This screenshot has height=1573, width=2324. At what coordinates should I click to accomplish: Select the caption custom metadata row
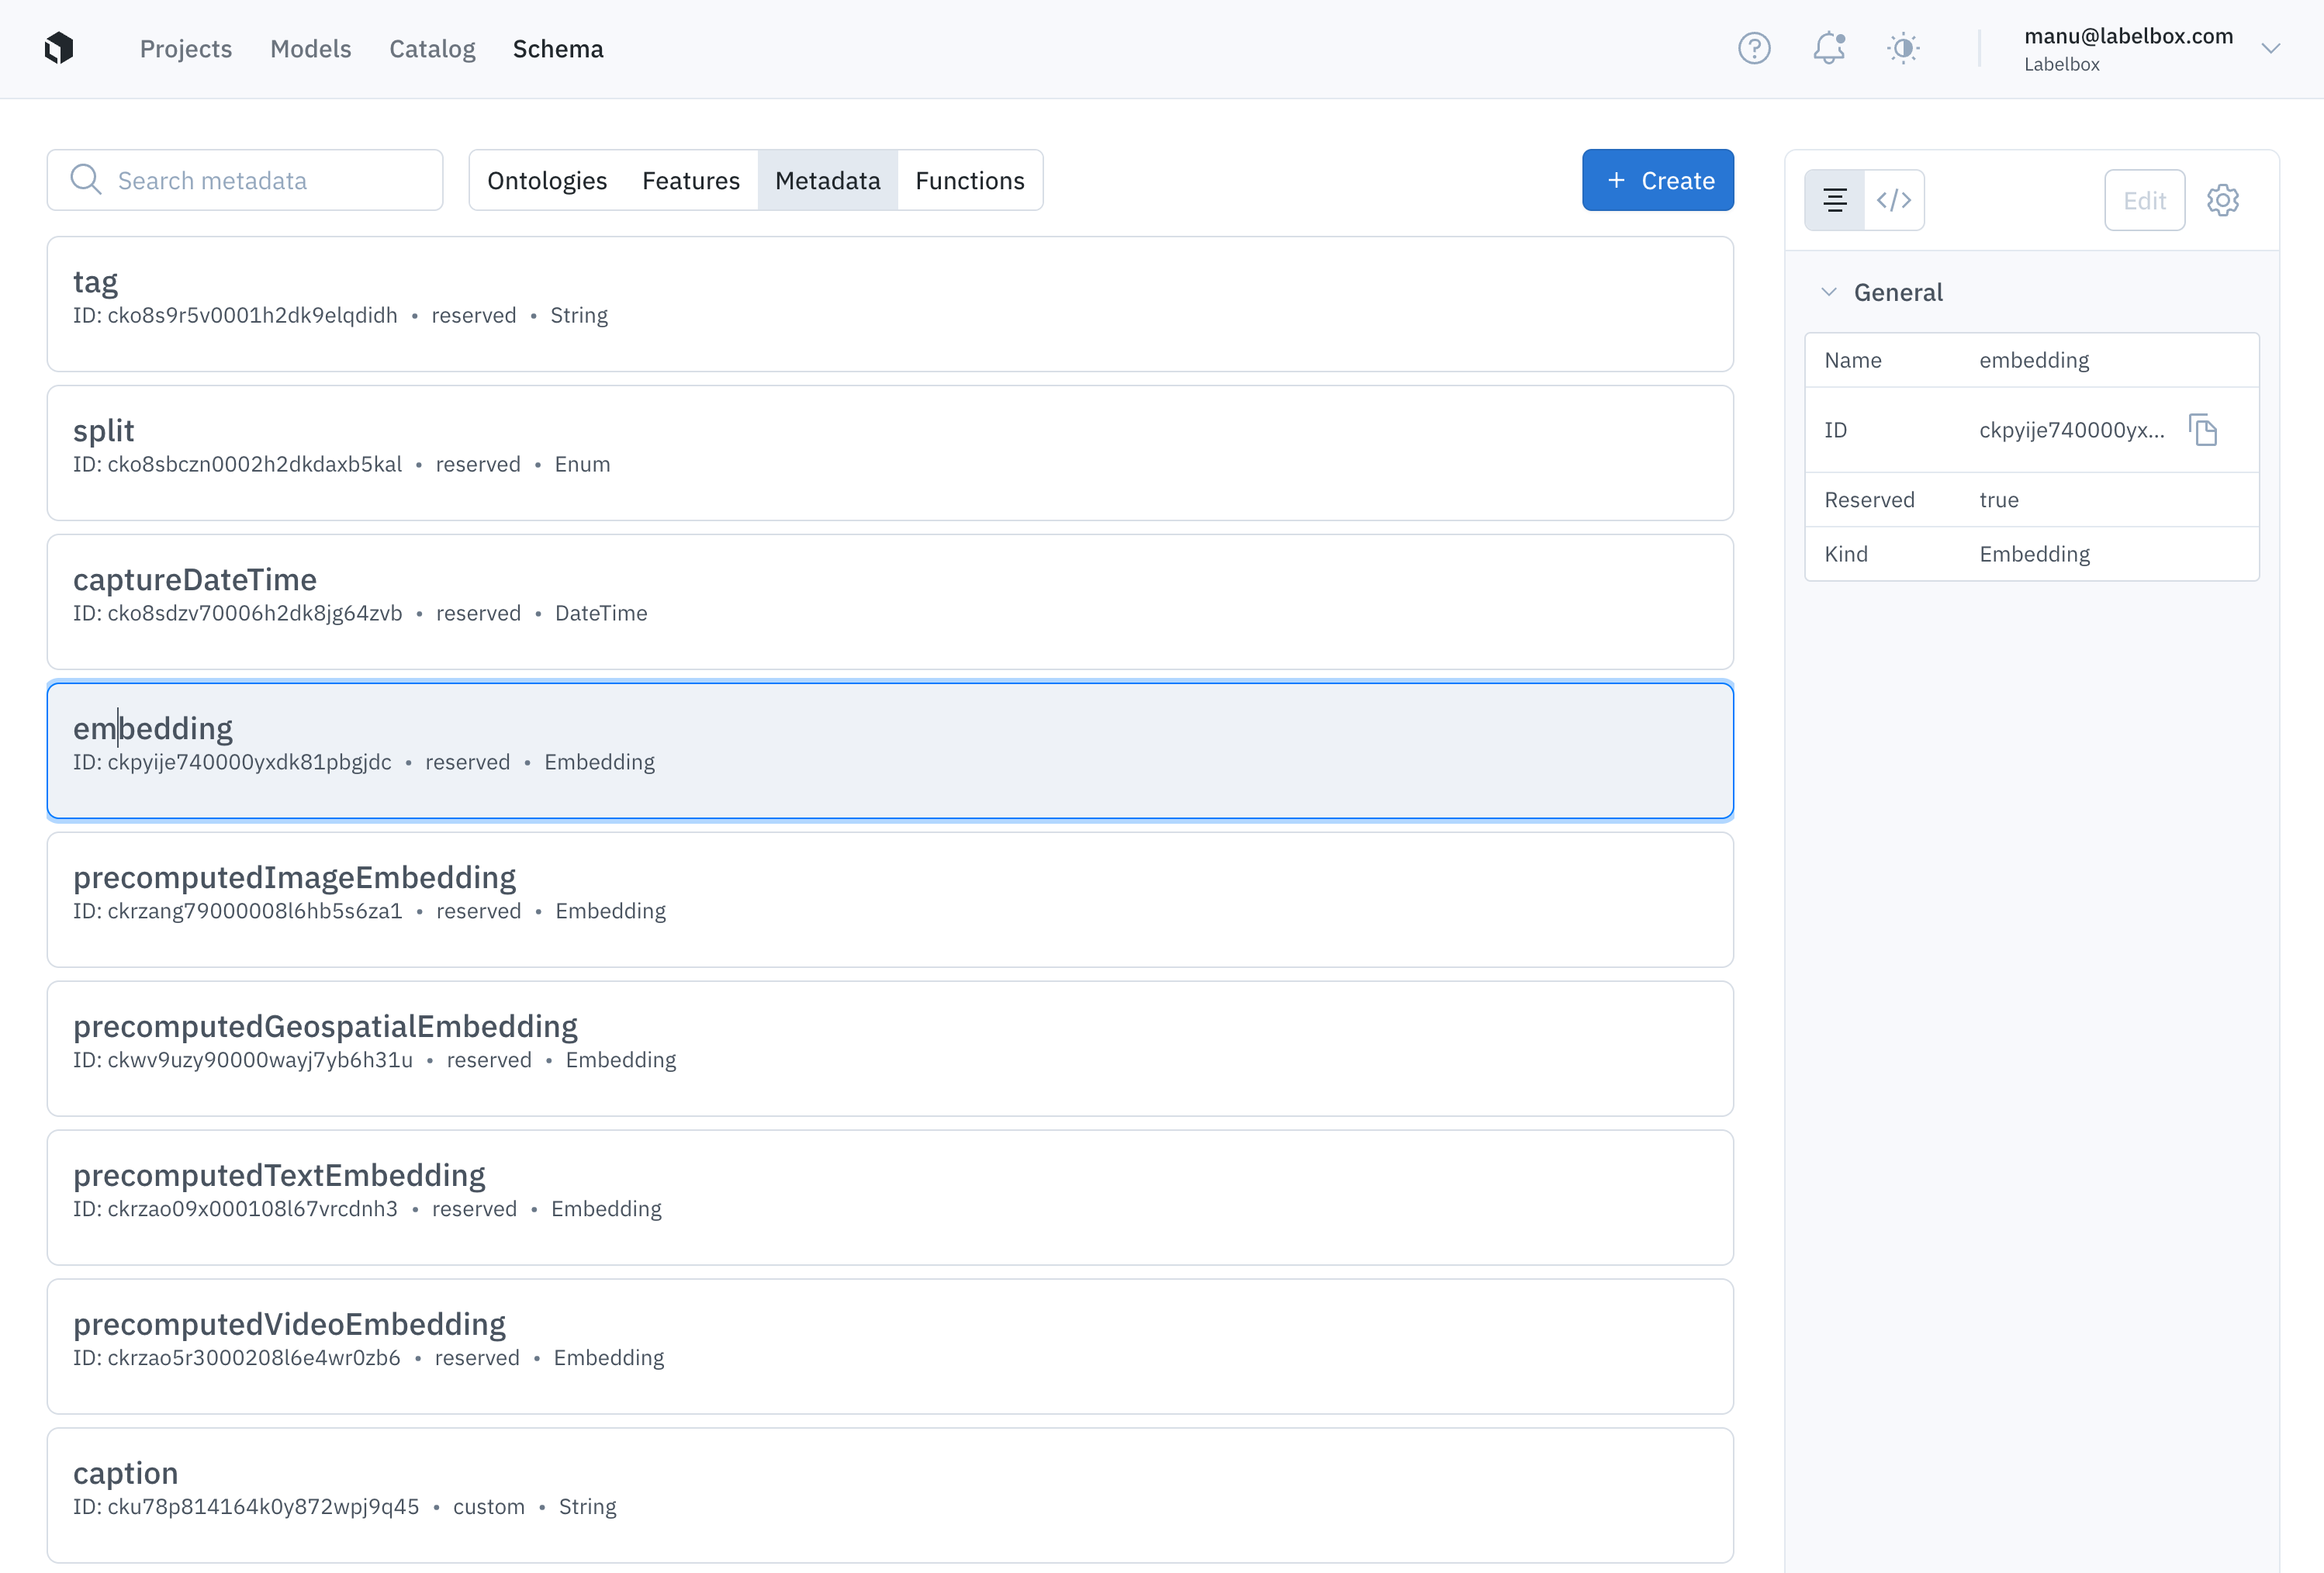point(889,1494)
